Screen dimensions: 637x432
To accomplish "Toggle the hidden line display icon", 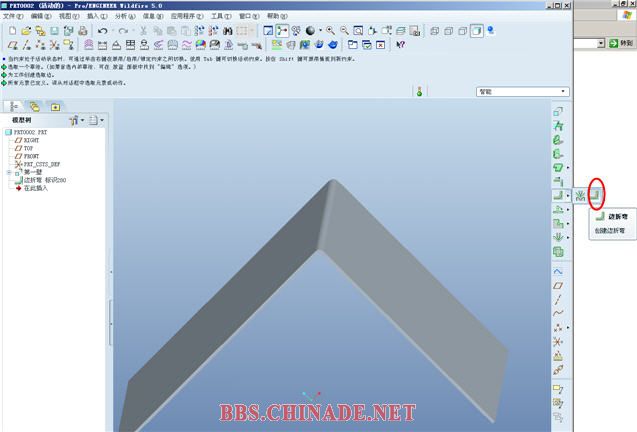I will 448,31.
